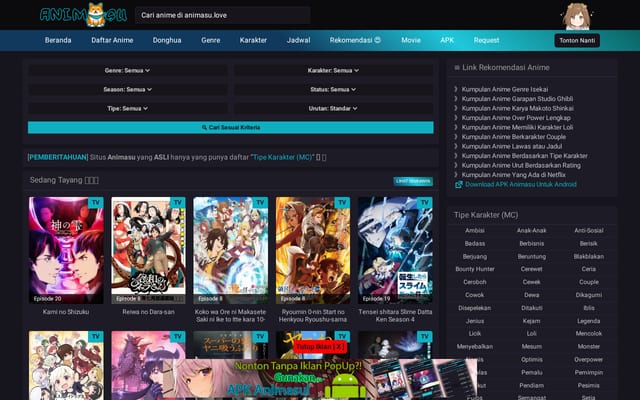Open the APK nav link
The width and height of the screenshot is (640, 400).
[447, 40]
